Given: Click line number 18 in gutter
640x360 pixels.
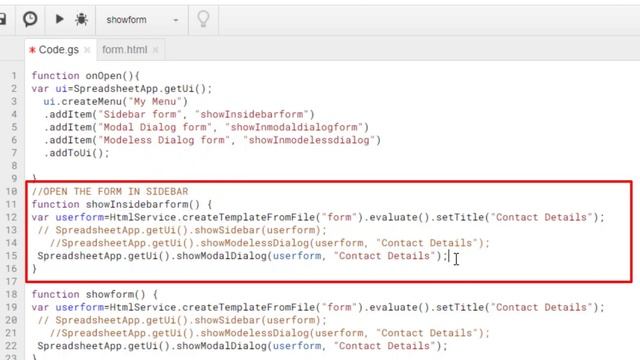Looking at the screenshot, I should (11, 294).
